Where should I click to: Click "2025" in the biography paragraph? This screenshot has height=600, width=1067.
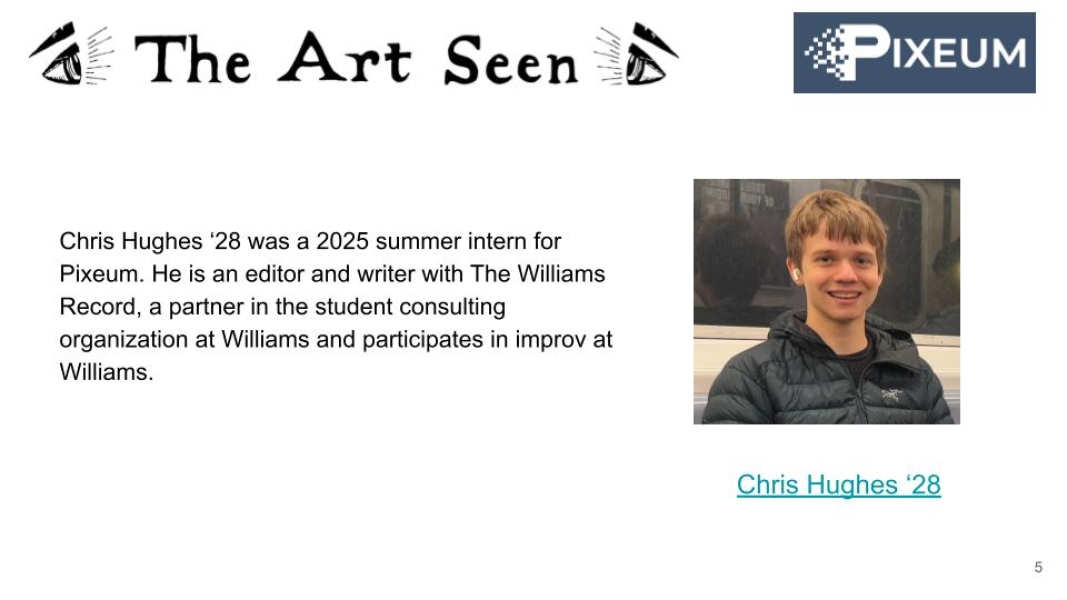click(x=342, y=241)
